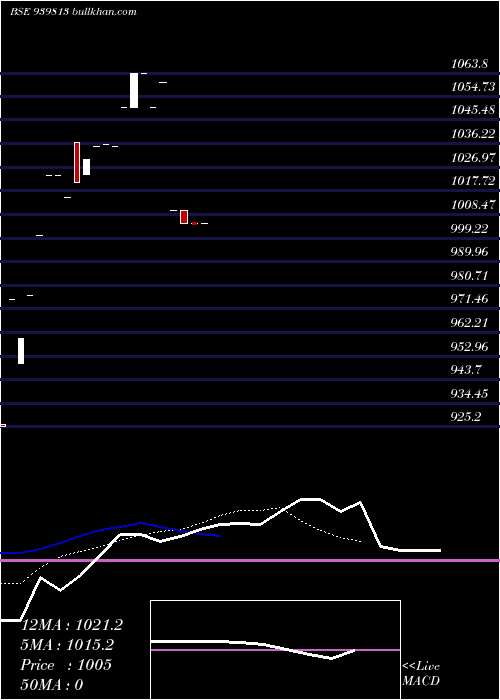Select the short white candle beside the tall red candle
The height and width of the screenshot is (700, 500).
[x=86, y=167]
